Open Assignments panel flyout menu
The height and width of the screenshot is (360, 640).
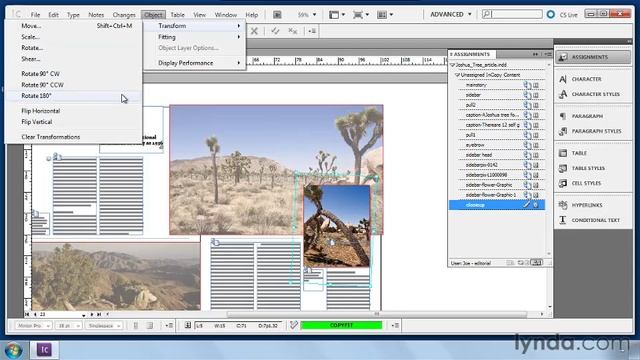[547, 54]
